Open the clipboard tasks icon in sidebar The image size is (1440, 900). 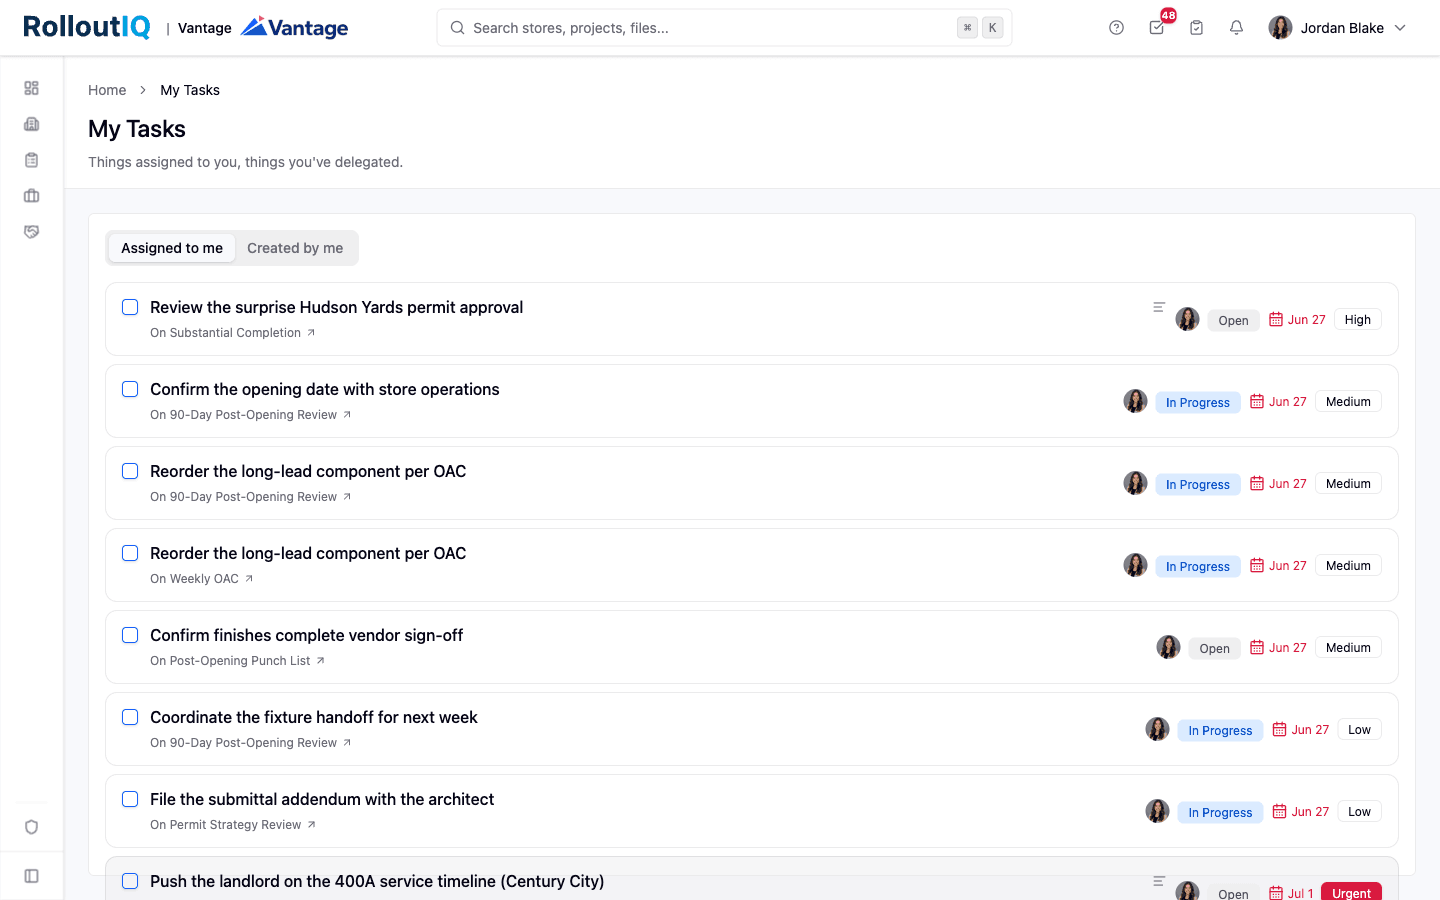[x=32, y=160]
